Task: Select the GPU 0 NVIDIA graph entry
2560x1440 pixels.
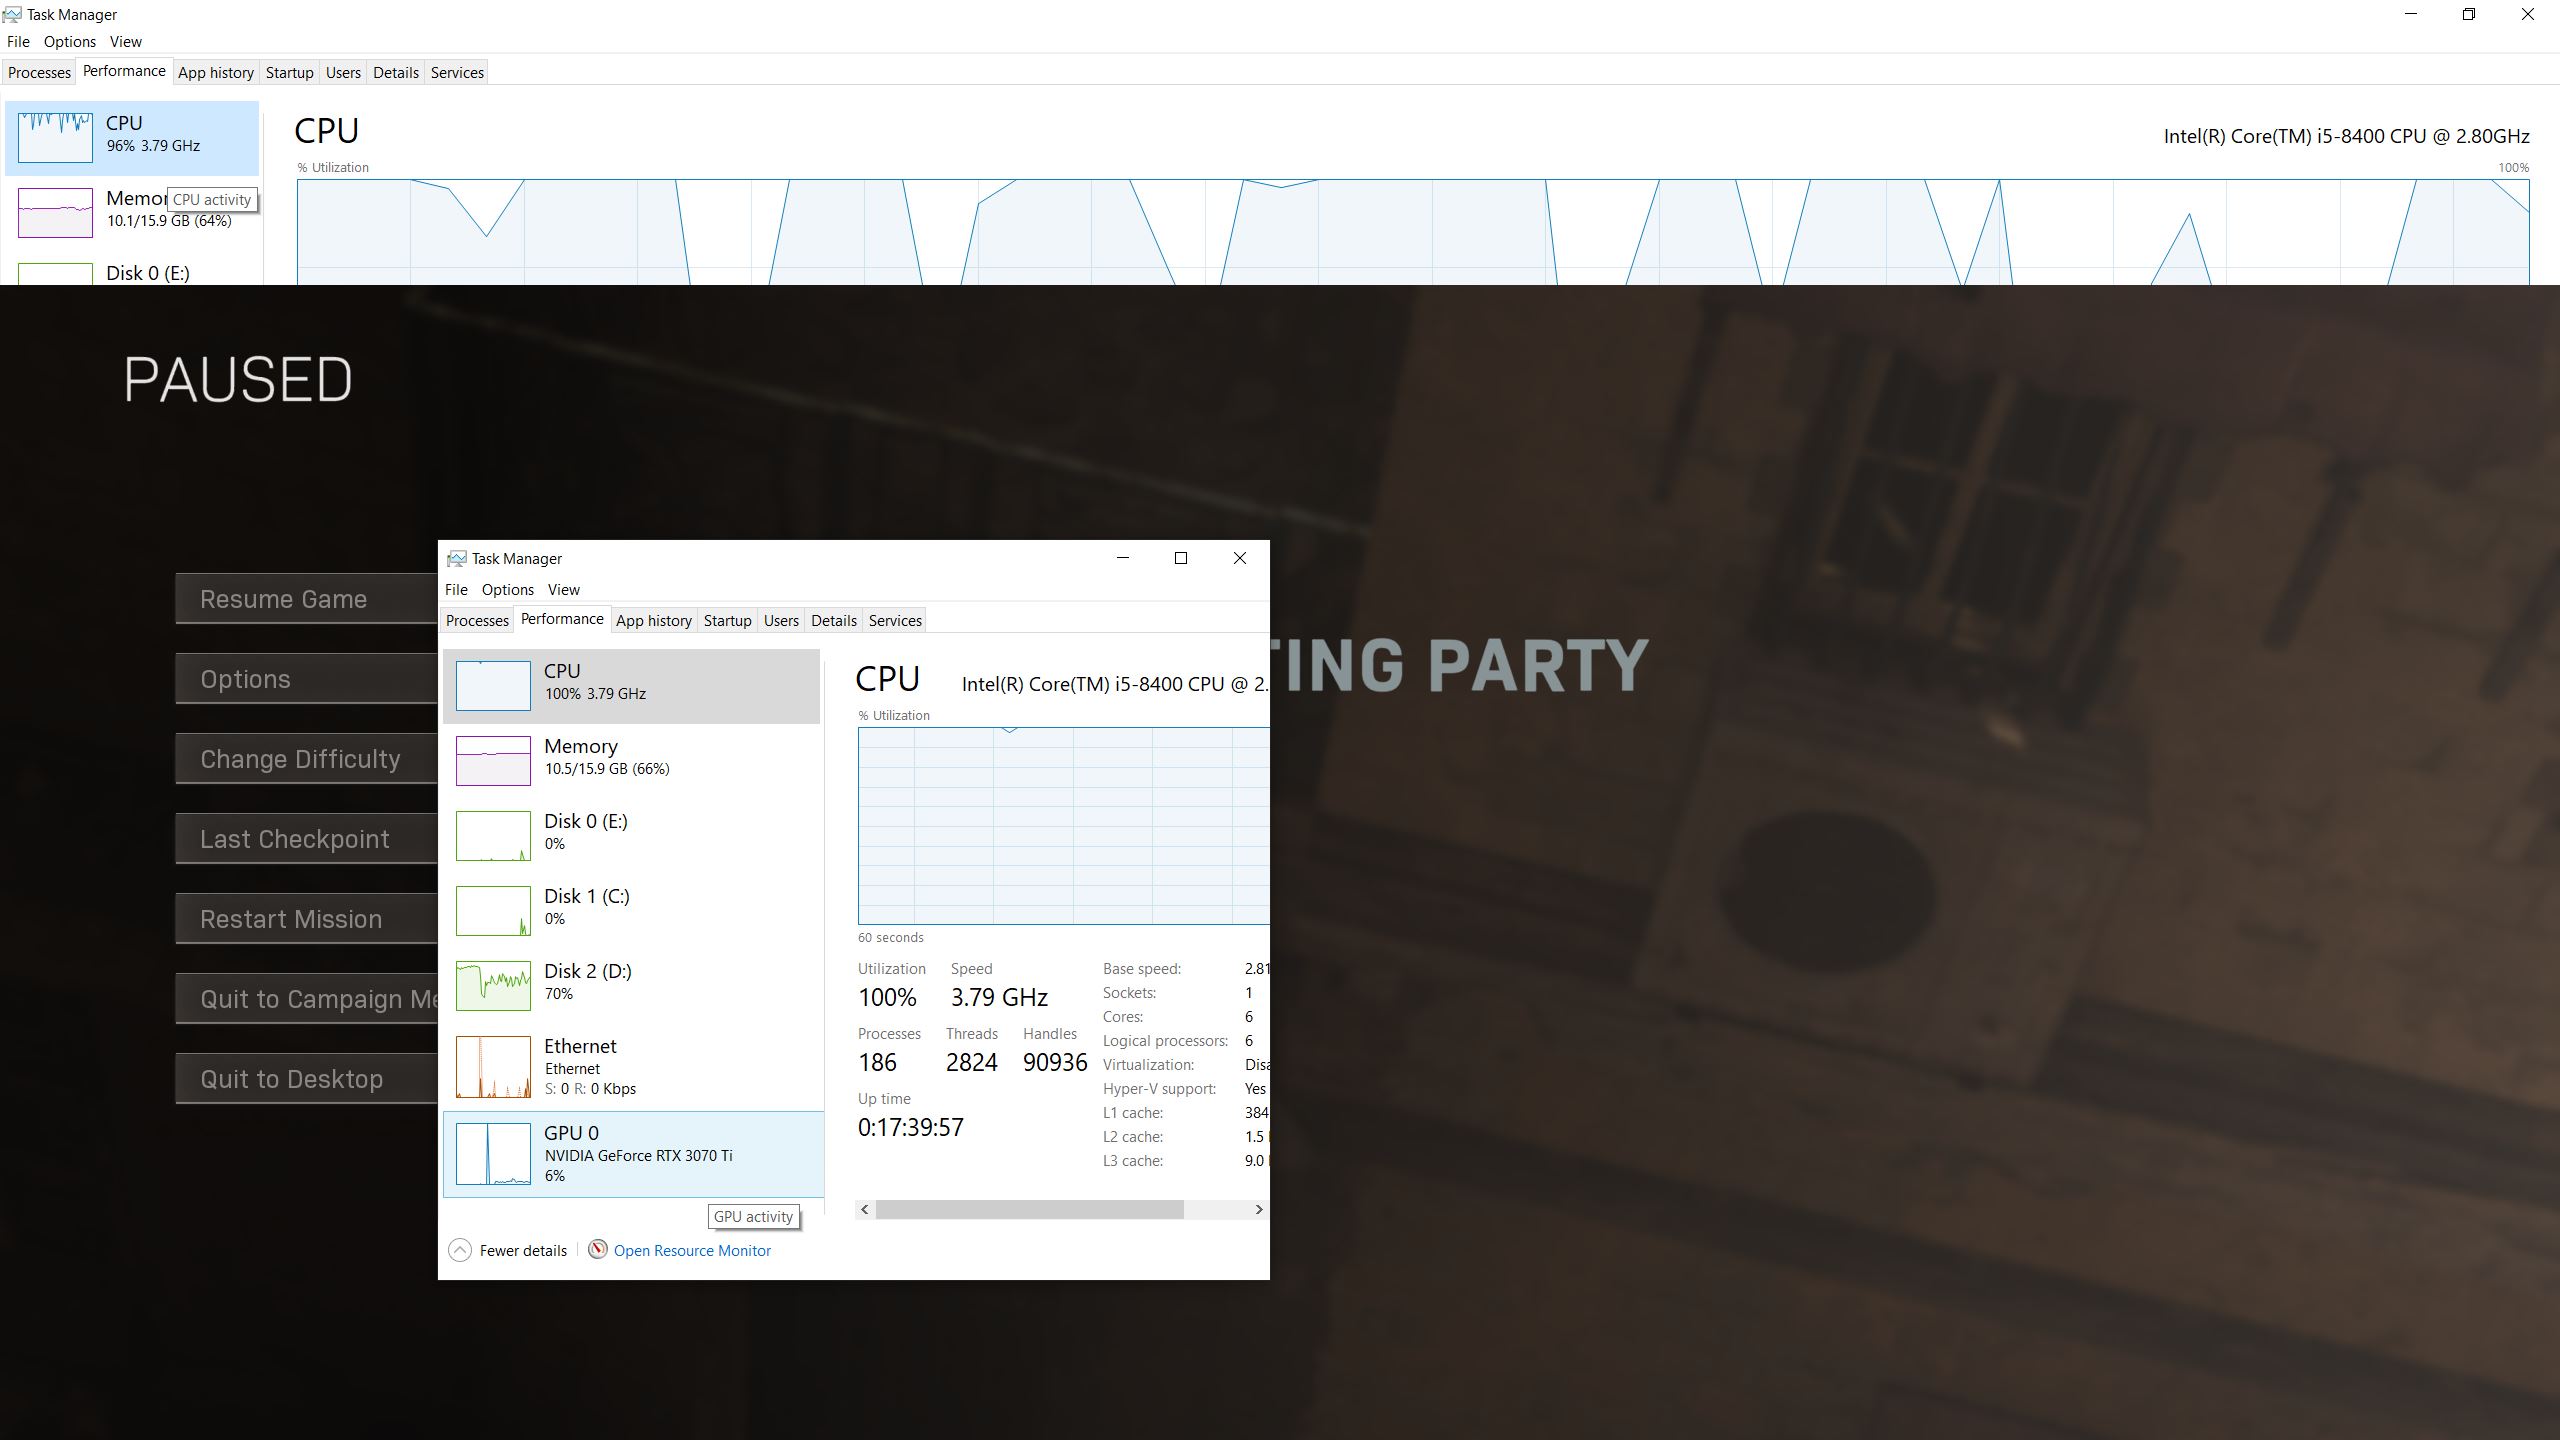Action: click(x=493, y=1154)
